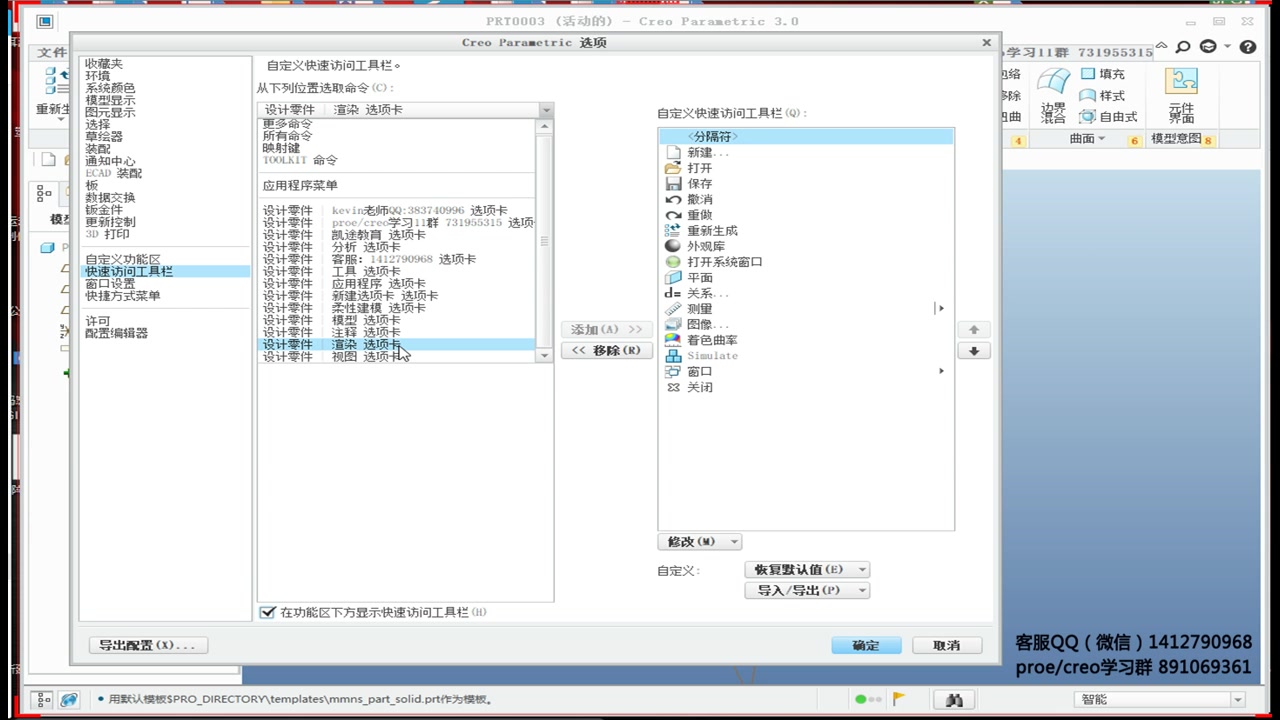Expand the 曲面 ribbon group dropdown
The width and height of the screenshot is (1280, 720).
tap(1088, 140)
